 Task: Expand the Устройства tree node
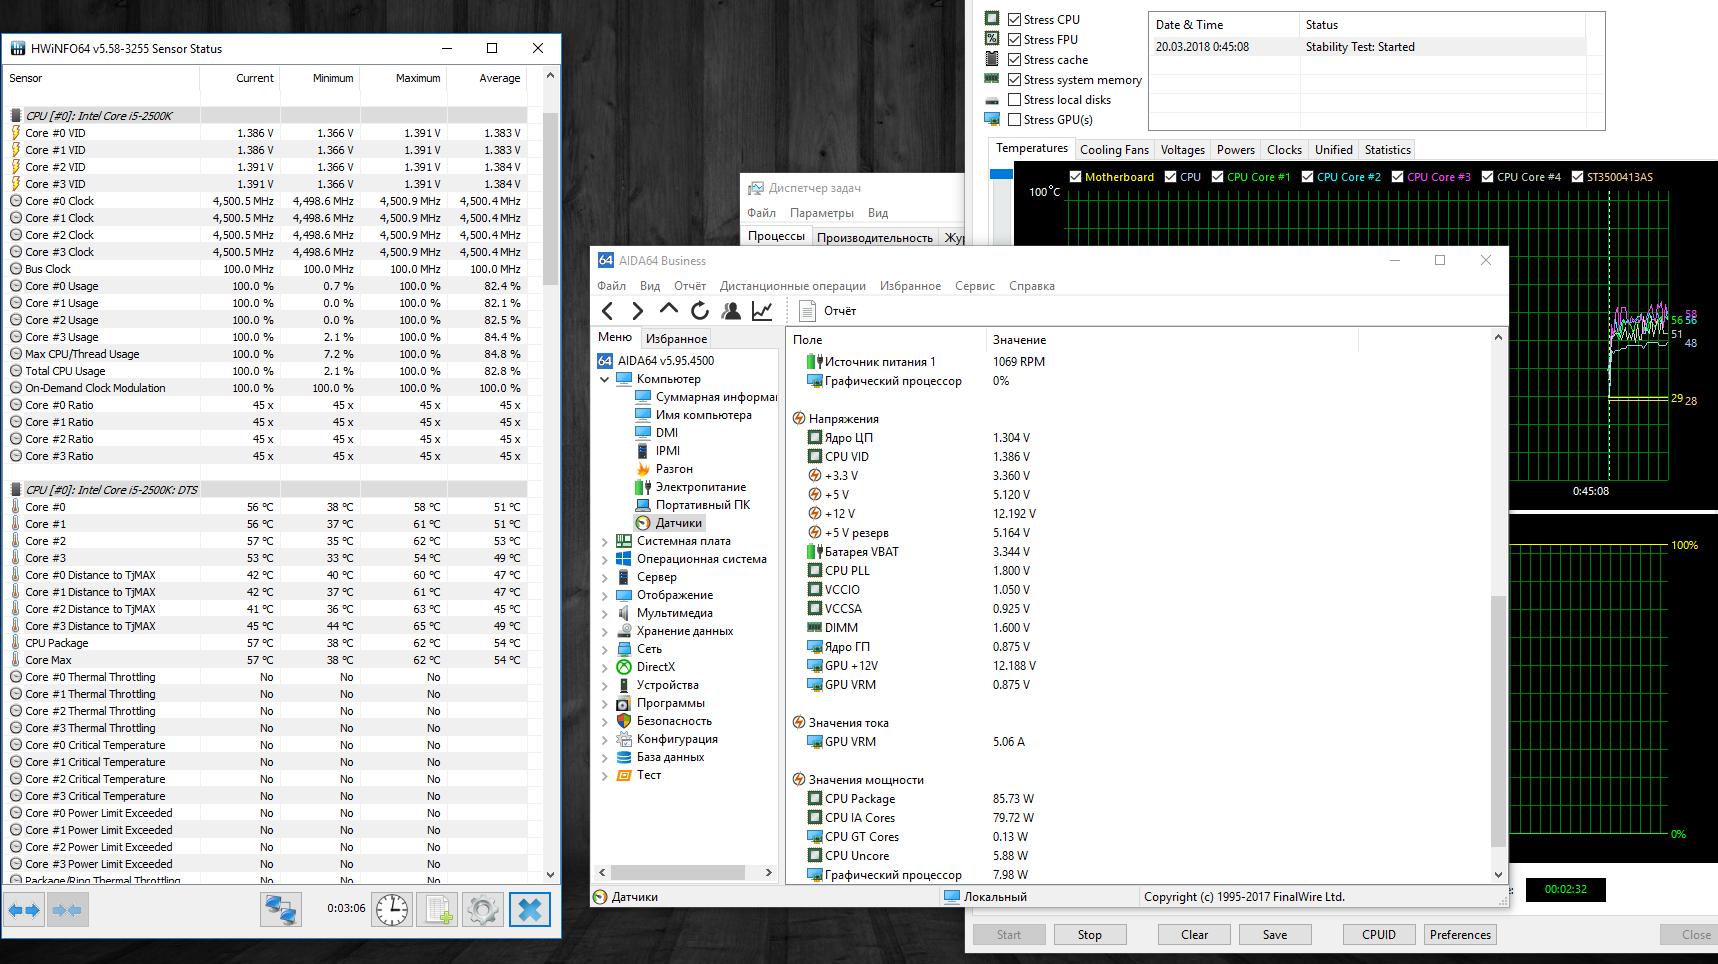point(604,685)
